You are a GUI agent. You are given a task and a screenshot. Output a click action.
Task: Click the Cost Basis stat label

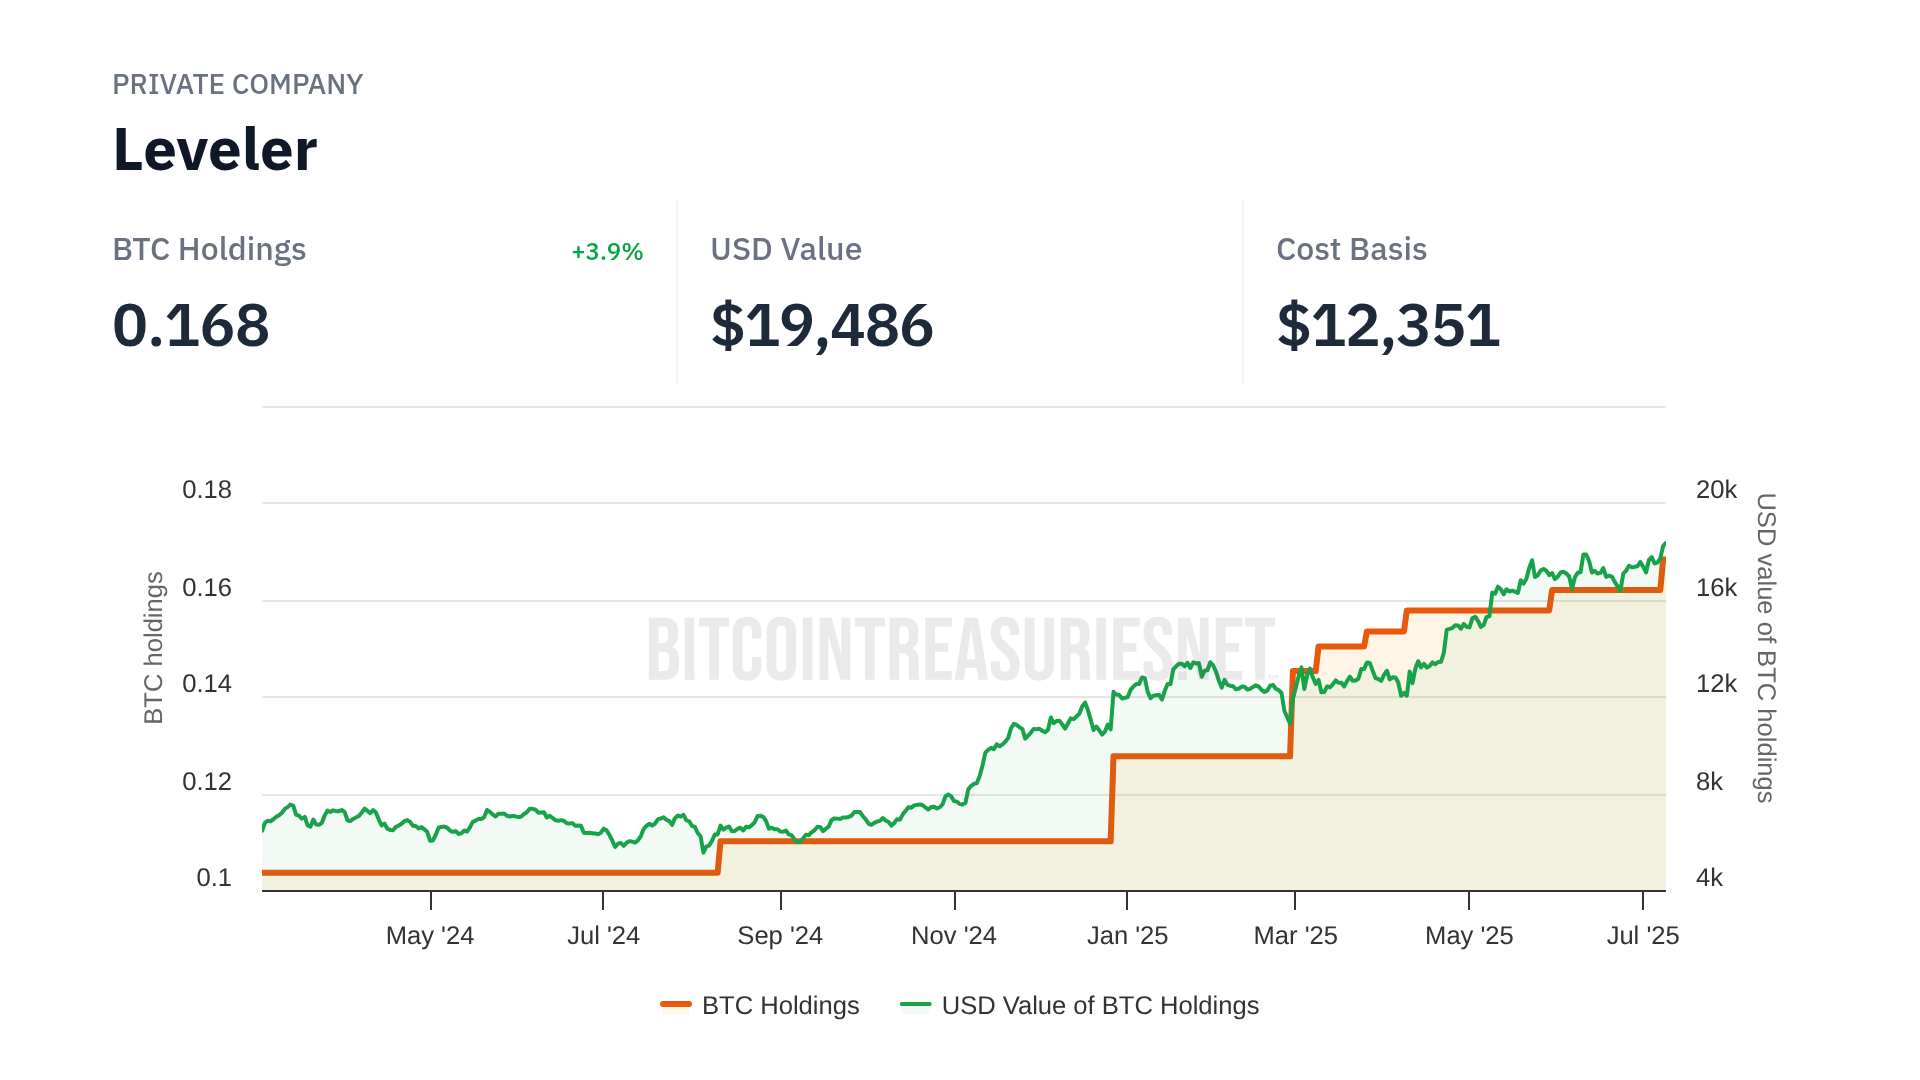(1351, 249)
